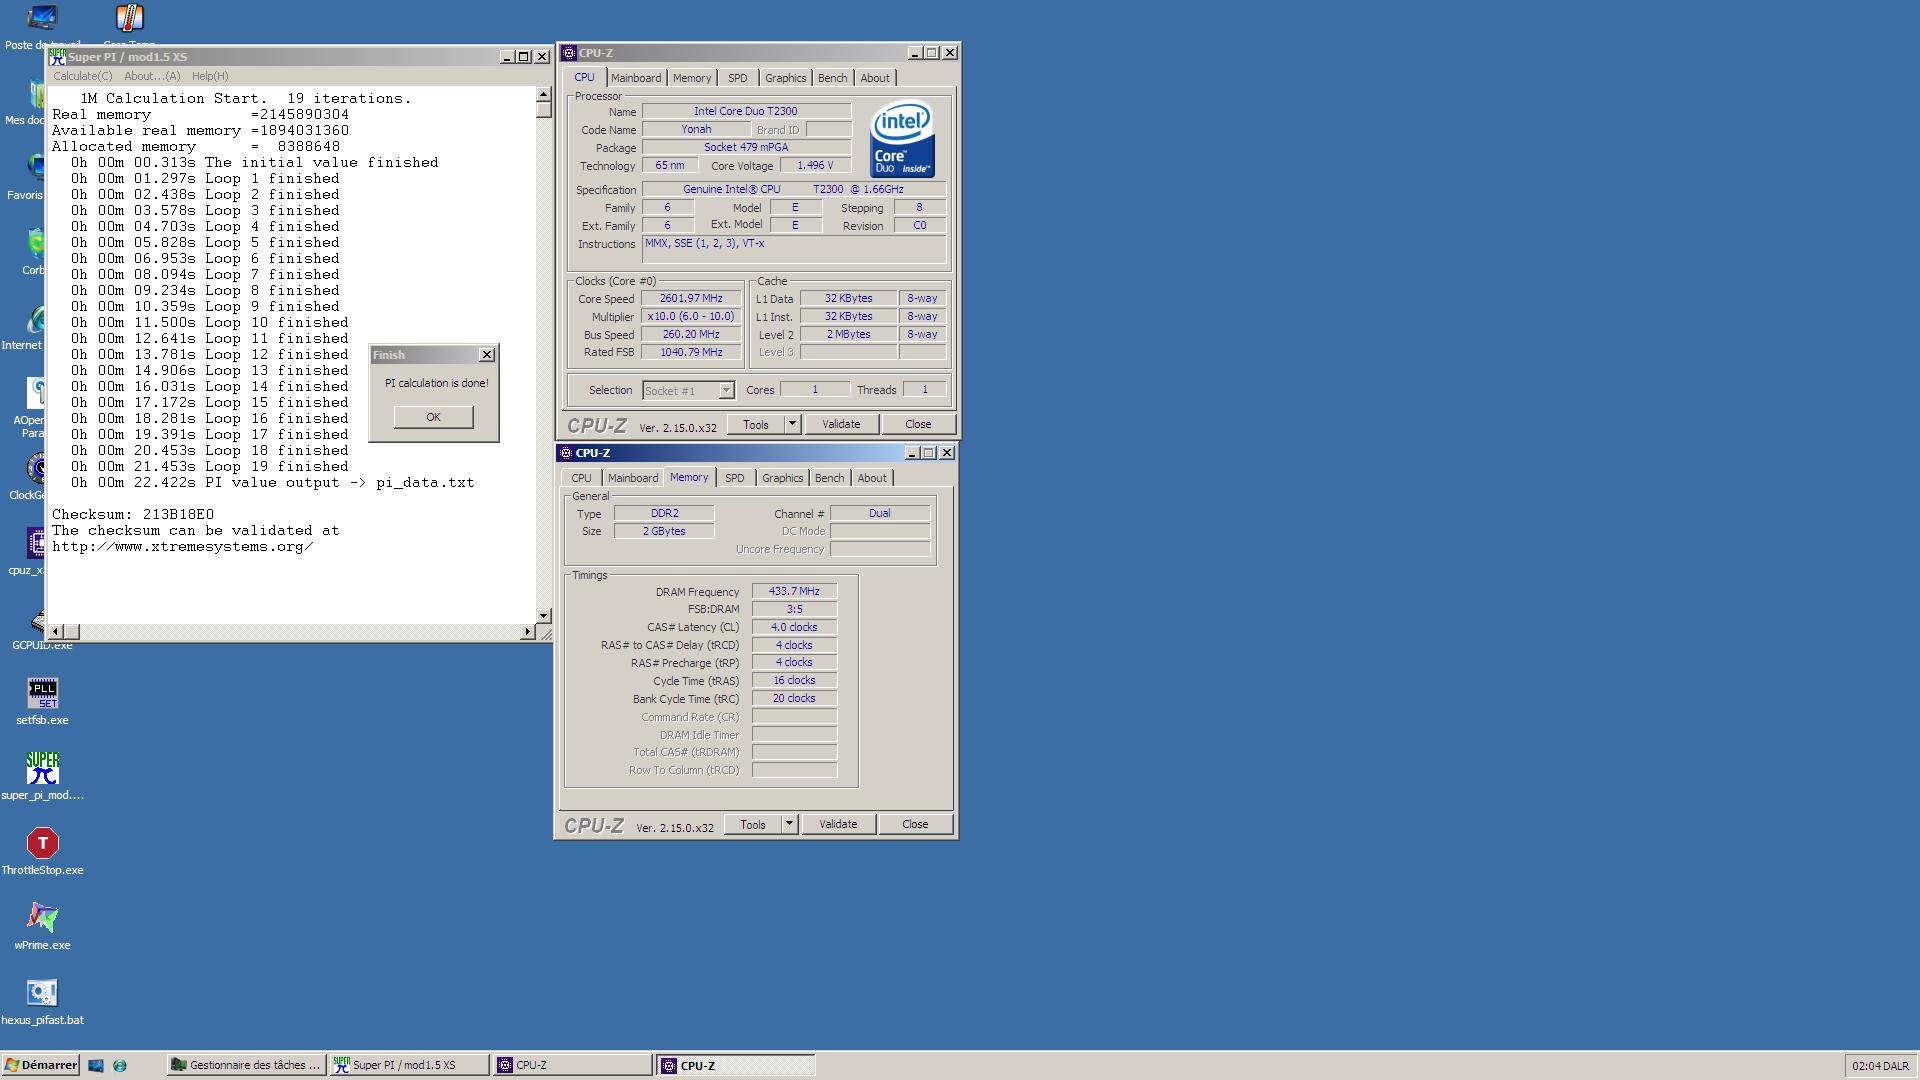
Task: Click Core Voltage value 1.496 V
Action: 815,166
